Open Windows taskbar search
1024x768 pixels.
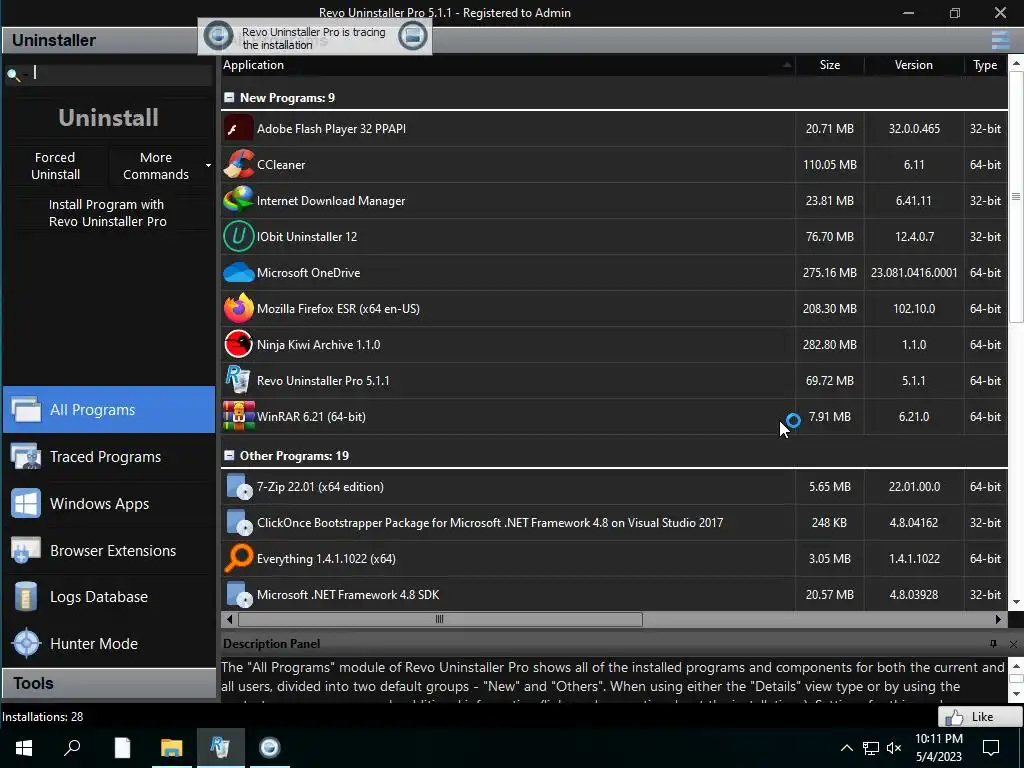72,748
